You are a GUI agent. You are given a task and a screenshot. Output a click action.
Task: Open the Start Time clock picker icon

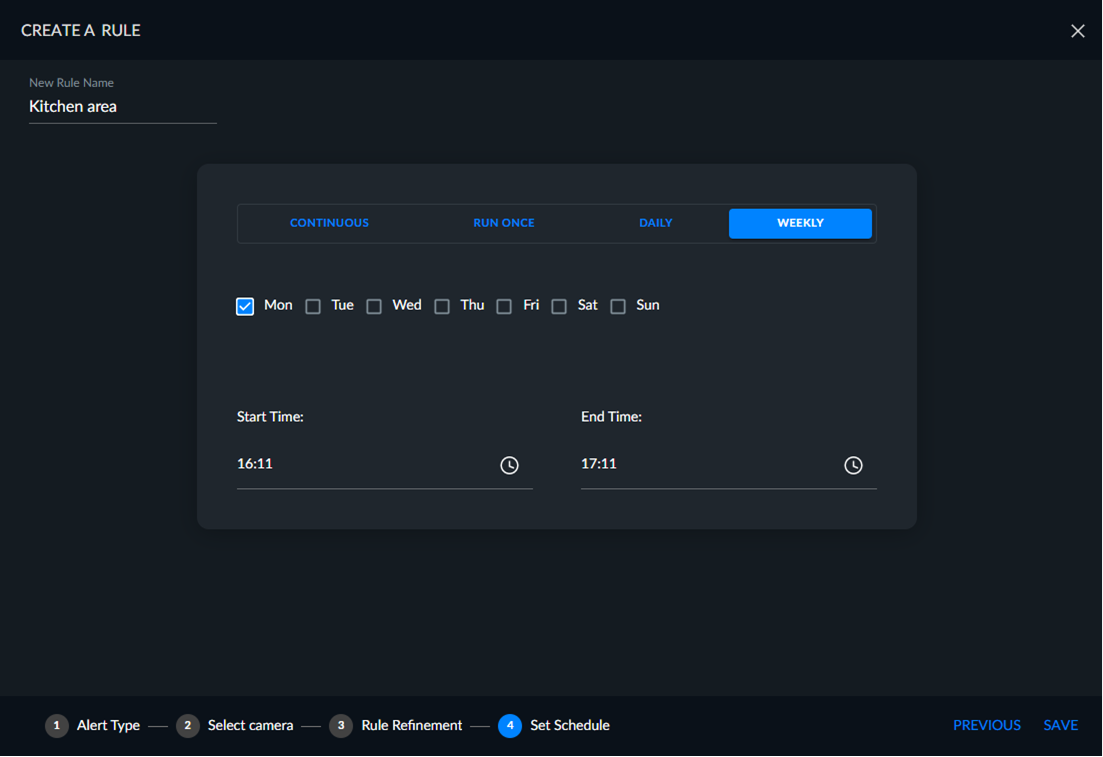509,465
